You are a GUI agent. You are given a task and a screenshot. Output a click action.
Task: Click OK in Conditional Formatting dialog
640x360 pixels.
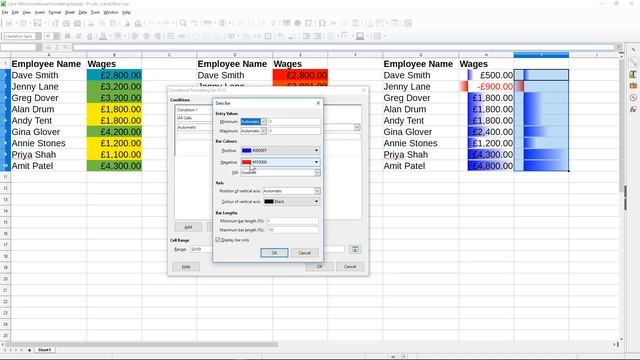(320, 267)
